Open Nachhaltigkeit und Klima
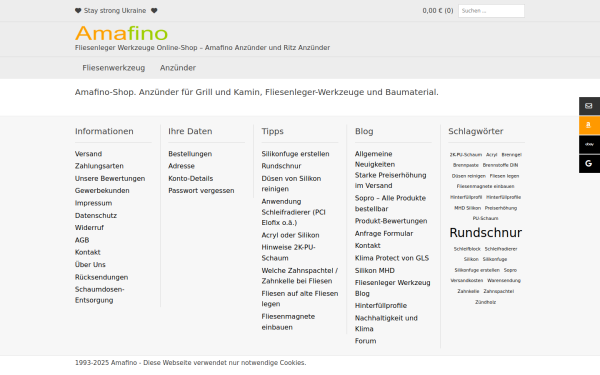The width and height of the screenshot is (600, 375). 386,323
